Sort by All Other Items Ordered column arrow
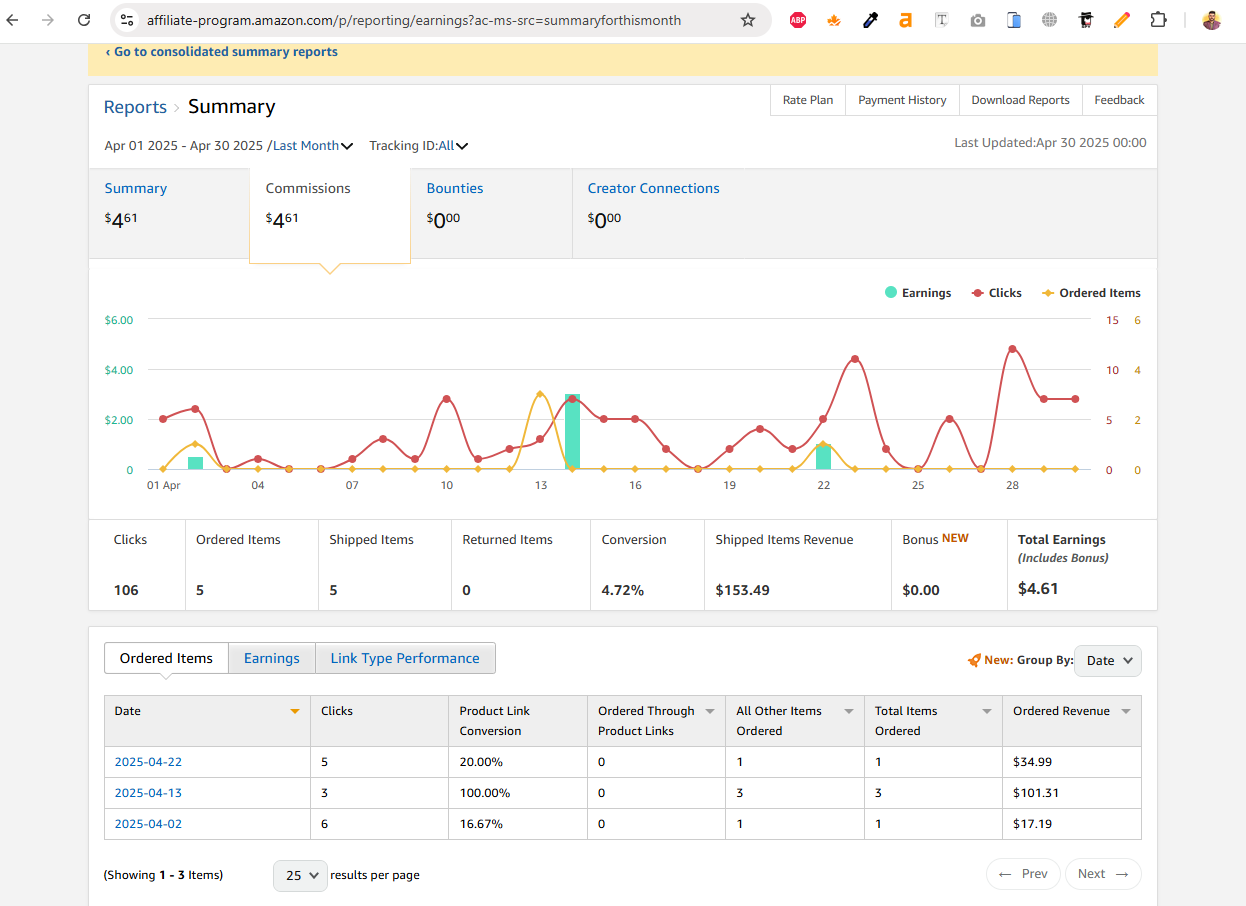The height and width of the screenshot is (906, 1246). (849, 711)
